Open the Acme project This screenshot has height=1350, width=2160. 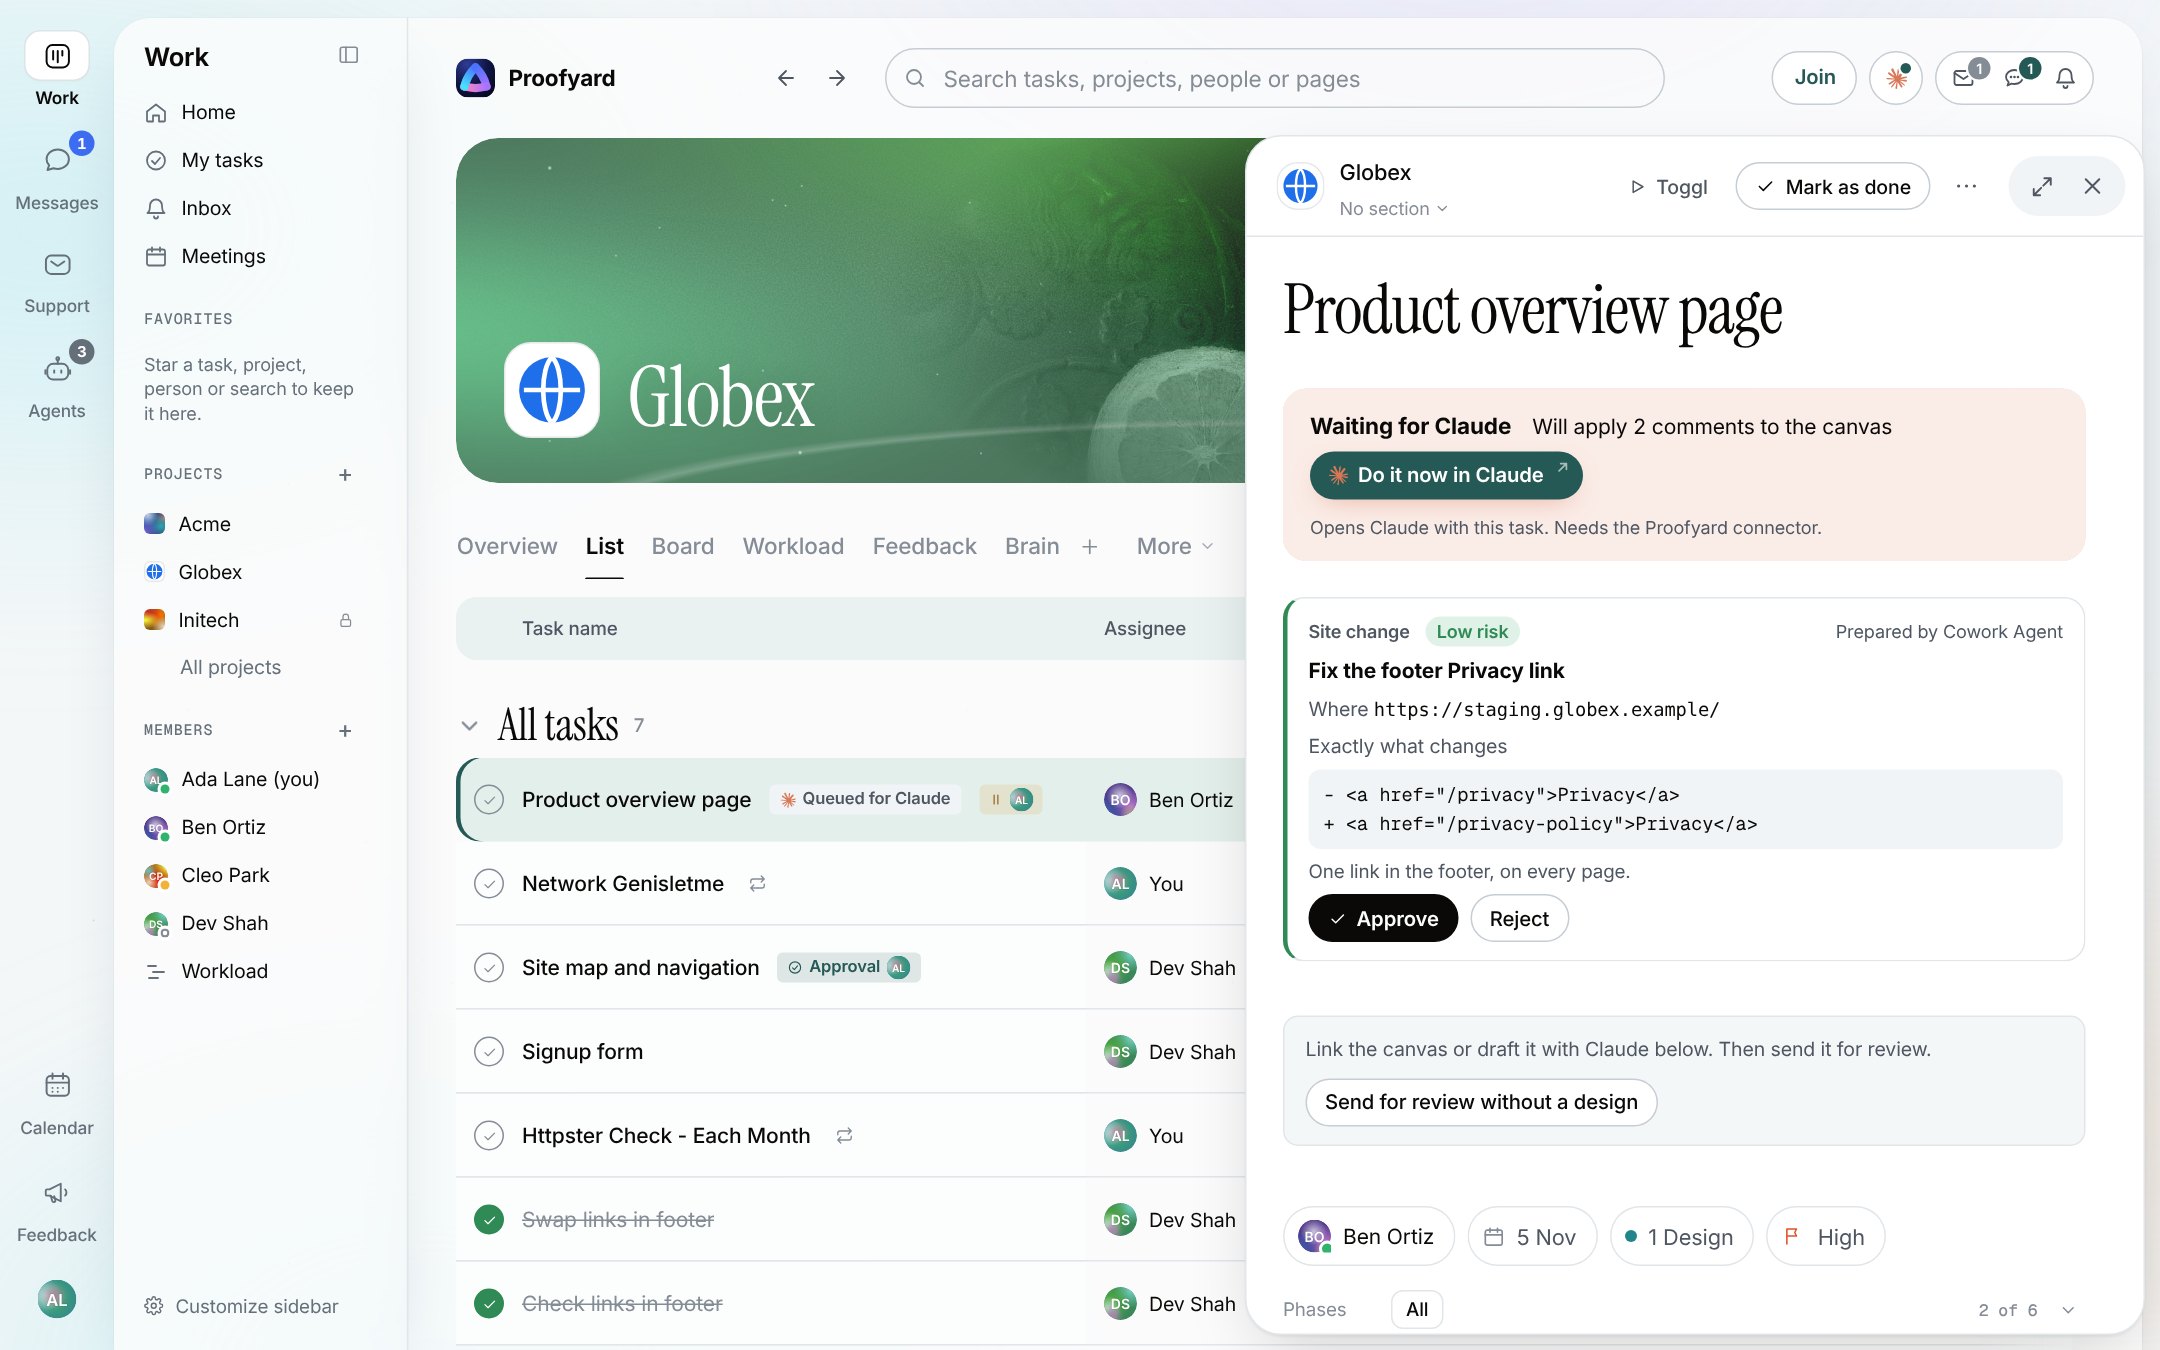point(204,524)
